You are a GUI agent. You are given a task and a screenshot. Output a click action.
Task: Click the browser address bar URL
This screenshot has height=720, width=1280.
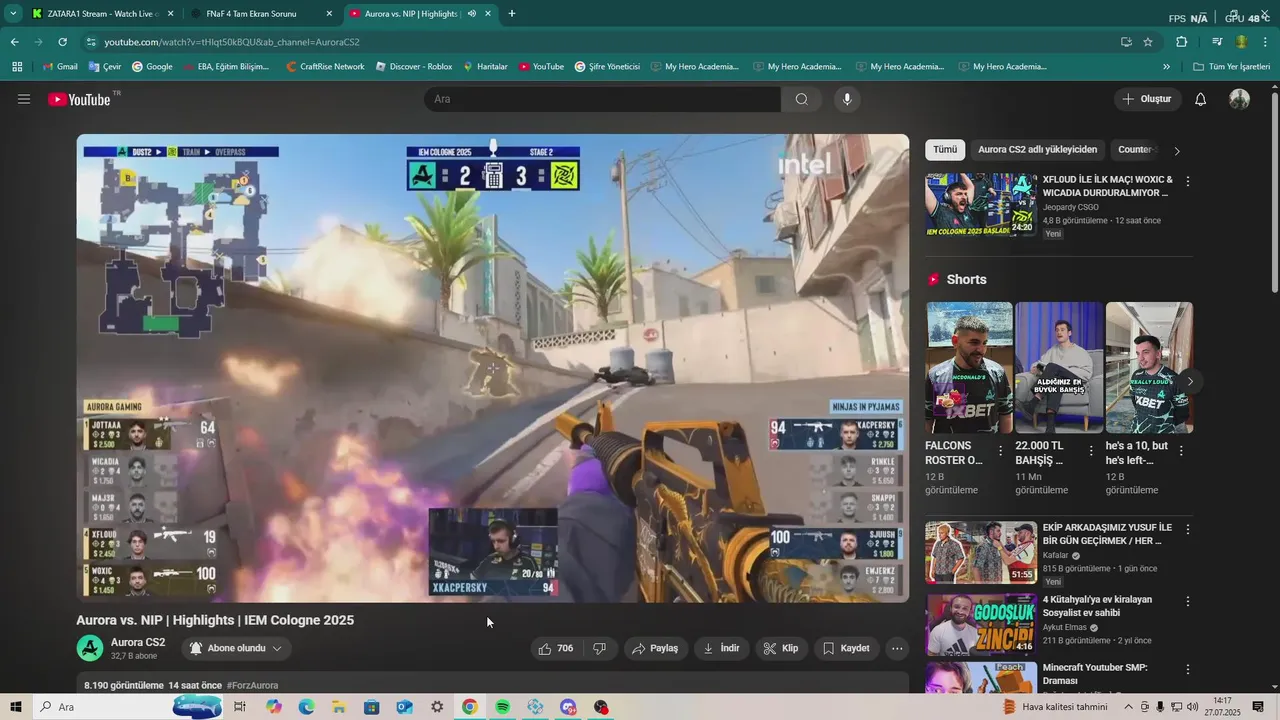(232, 42)
